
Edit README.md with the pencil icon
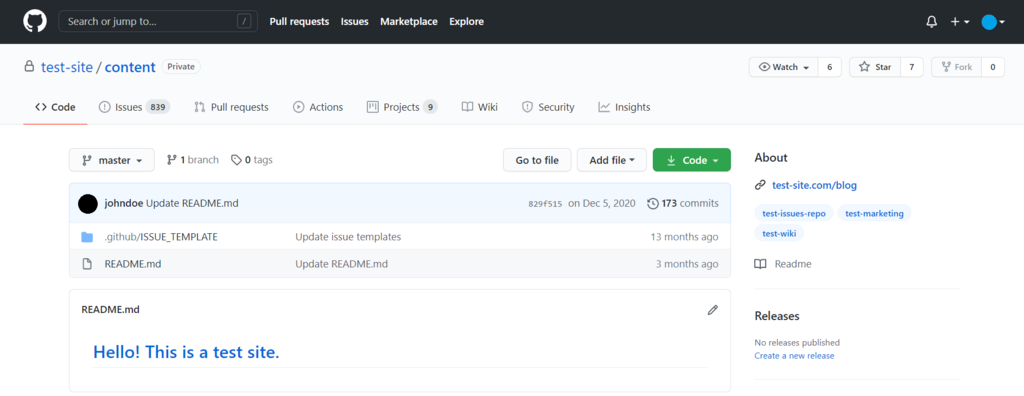coord(712,310)
